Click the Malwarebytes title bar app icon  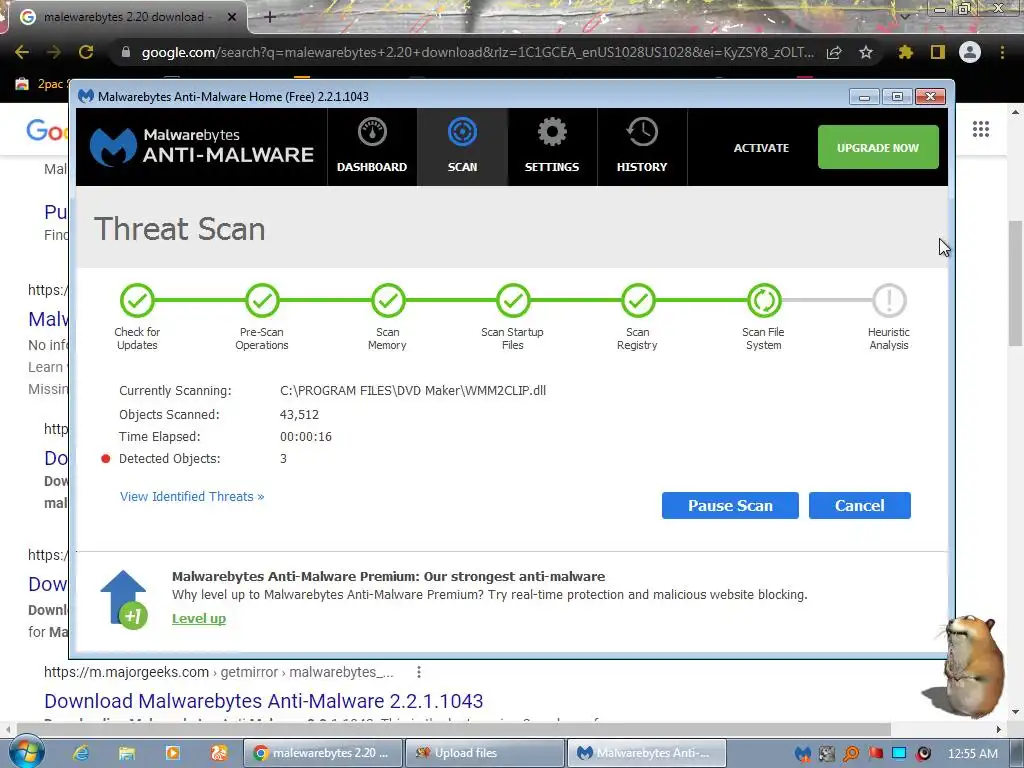click(86, 96)
